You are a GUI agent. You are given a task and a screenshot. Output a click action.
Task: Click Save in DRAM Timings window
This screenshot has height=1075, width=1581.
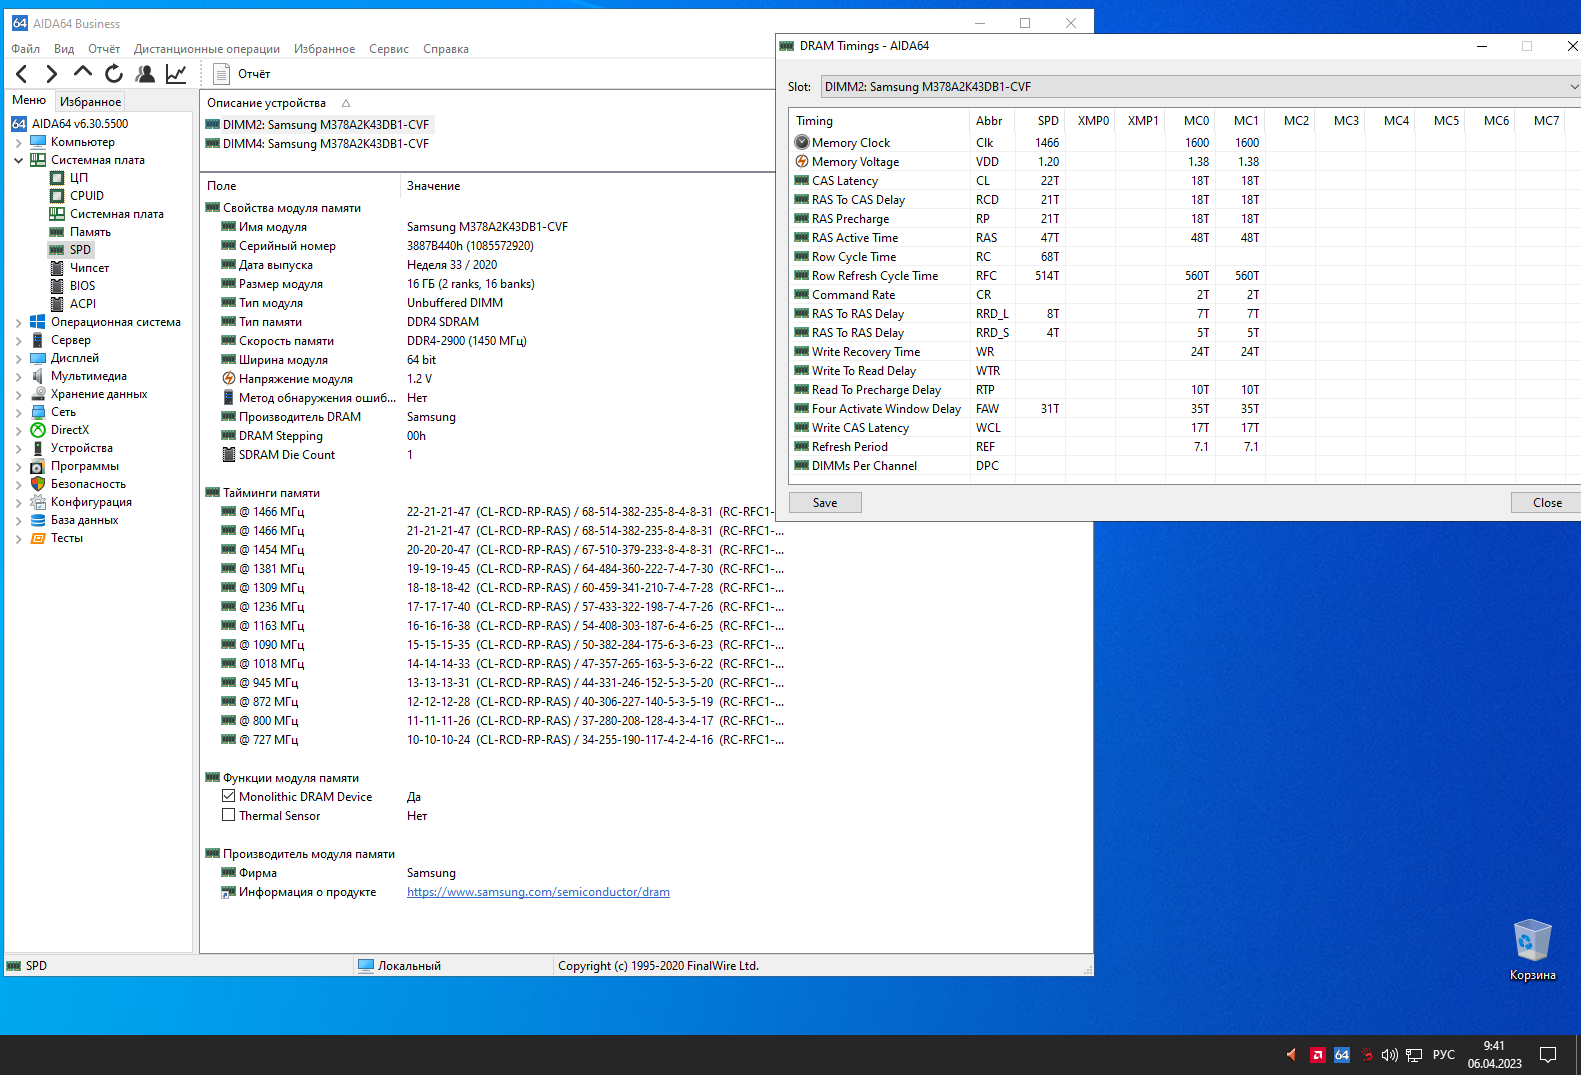coord(825,503)
